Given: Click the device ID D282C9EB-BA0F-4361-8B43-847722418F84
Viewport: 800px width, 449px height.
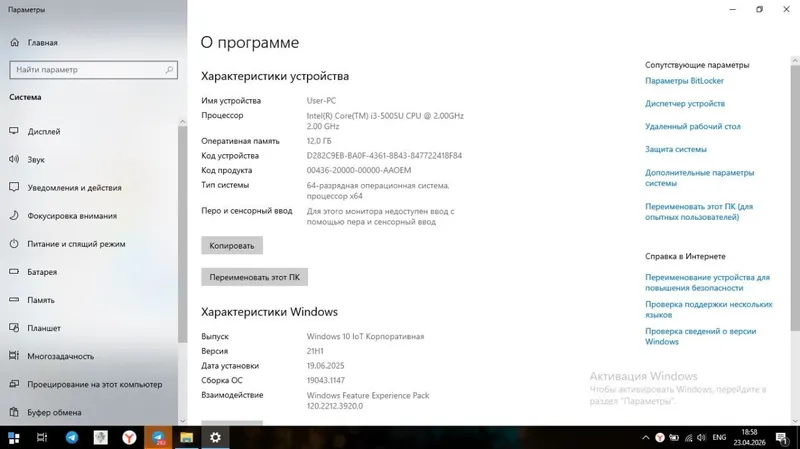Looking at the screenshot, I should (384, 156).
